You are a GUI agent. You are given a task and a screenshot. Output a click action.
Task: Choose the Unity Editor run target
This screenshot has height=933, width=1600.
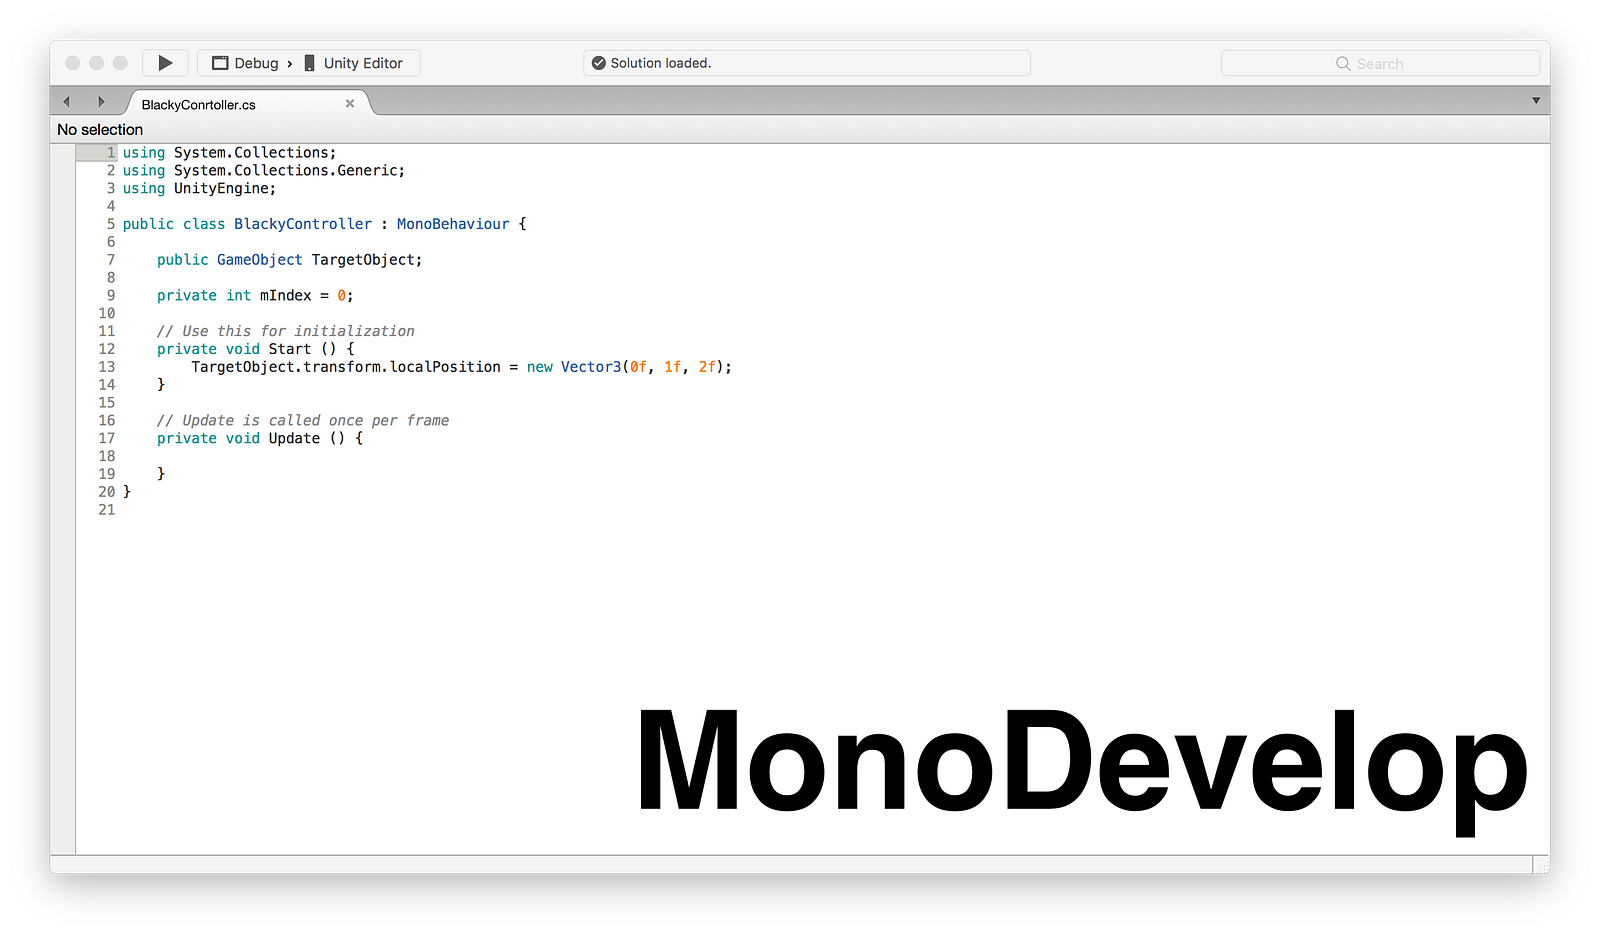click(363, 63)
